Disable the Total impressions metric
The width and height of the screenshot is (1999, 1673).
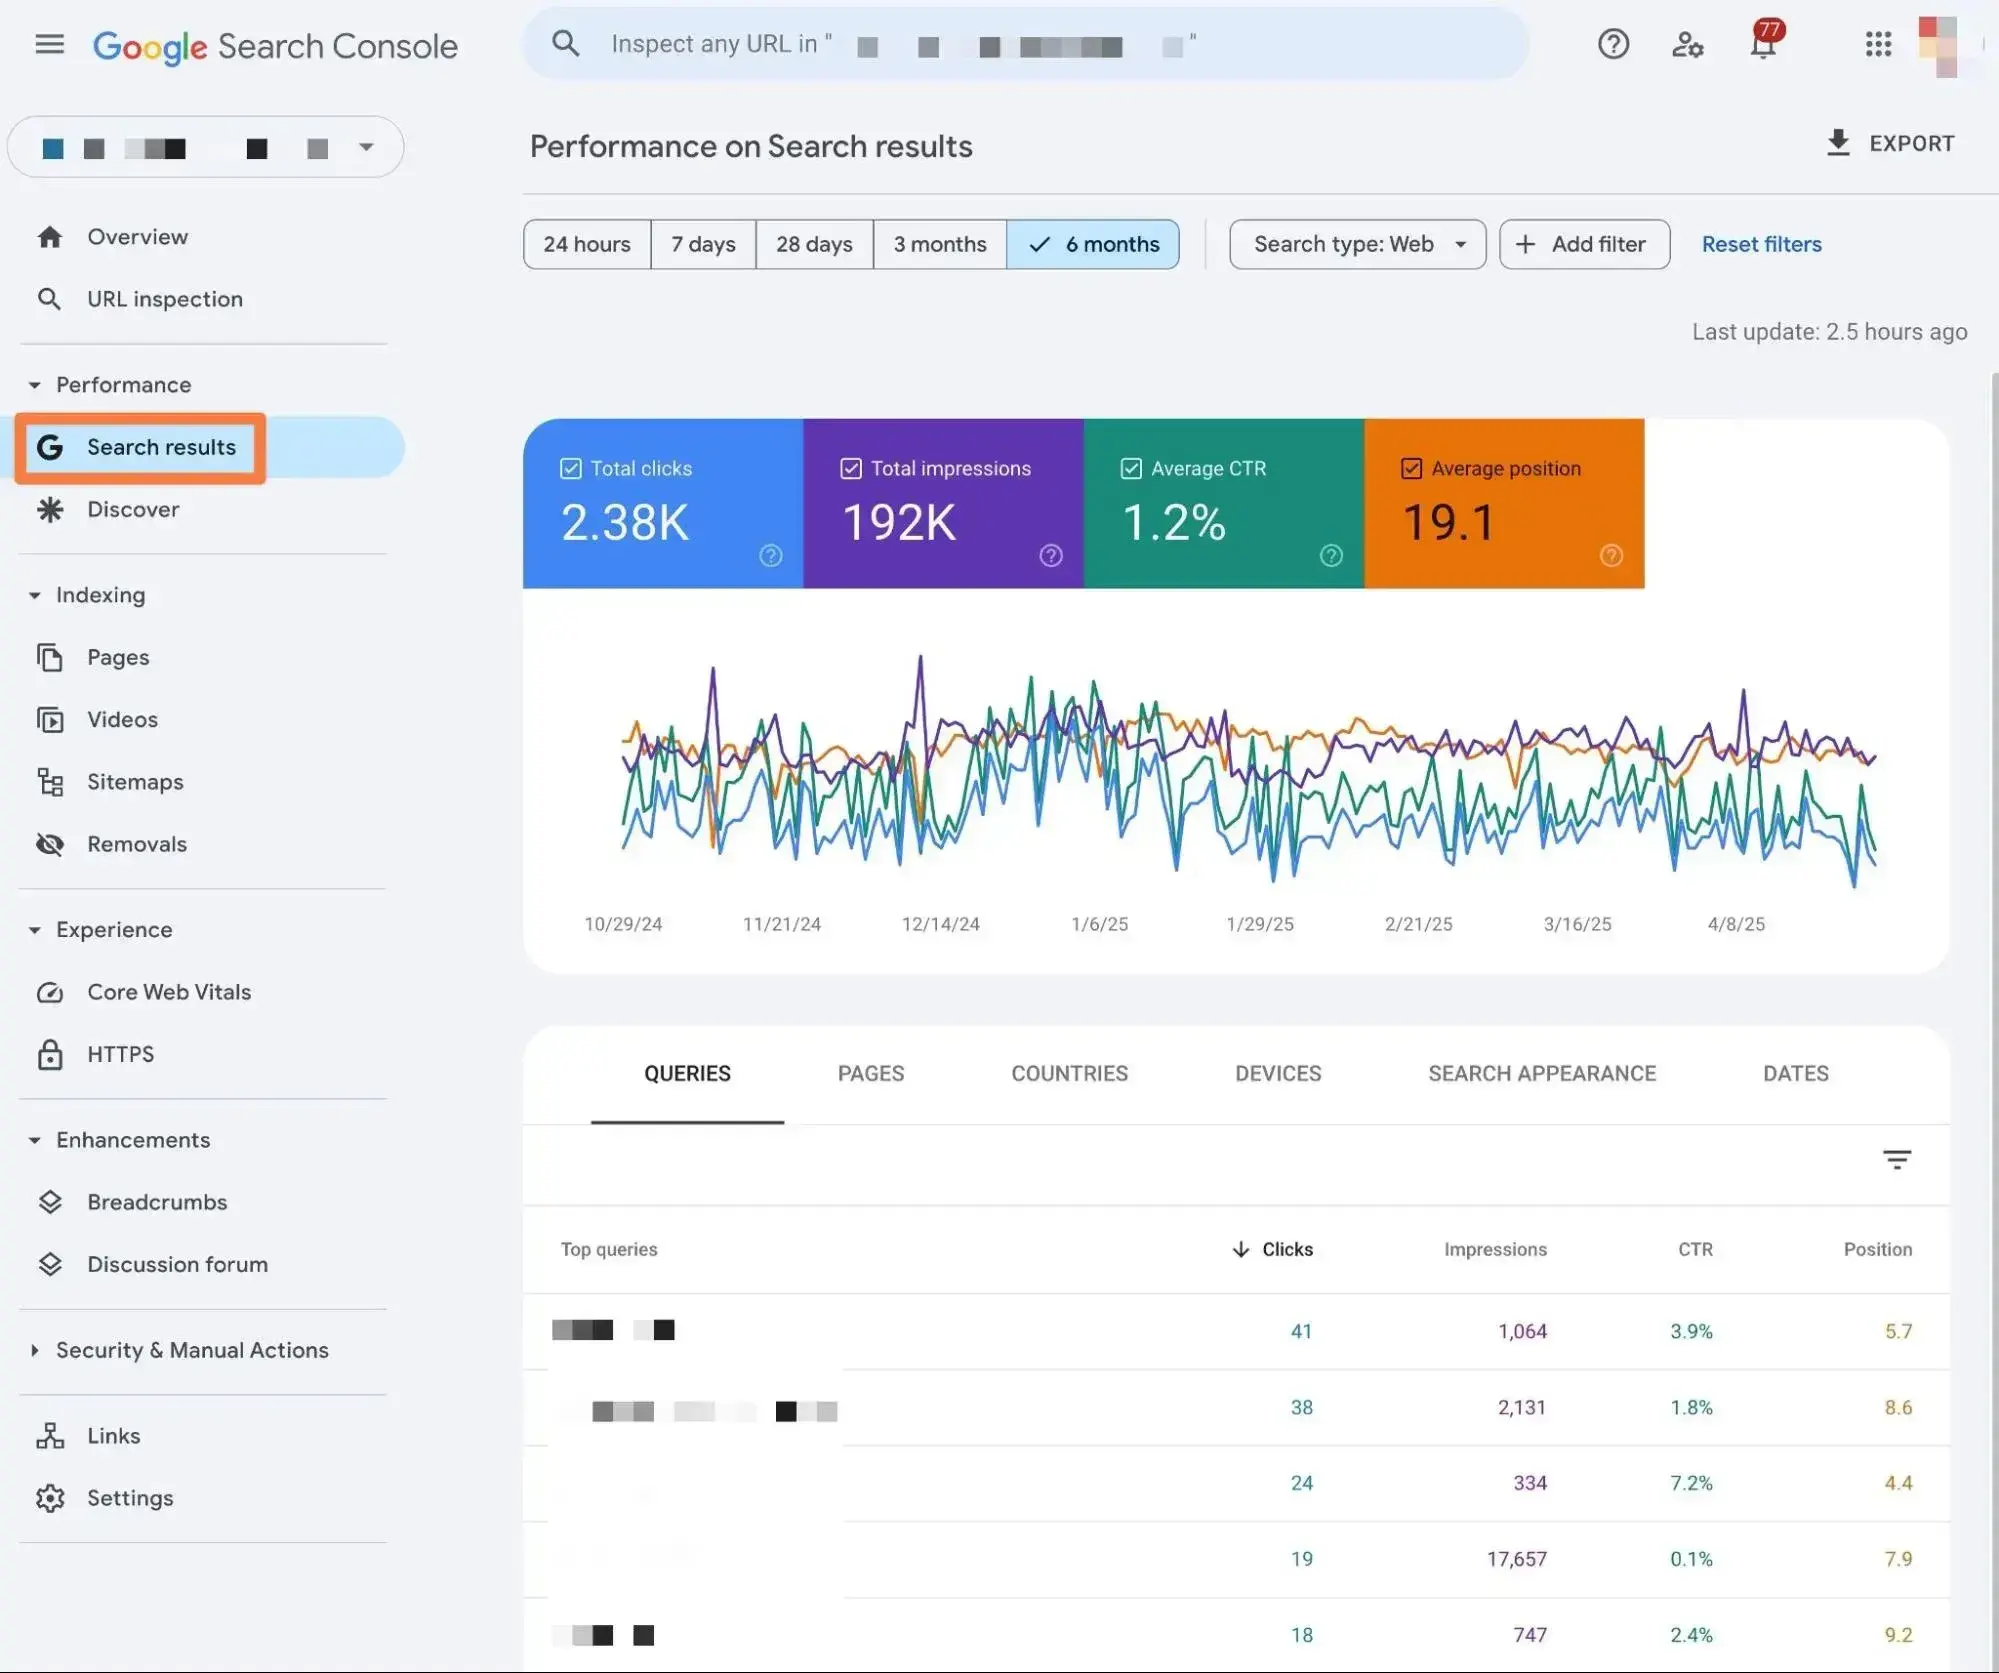(x=850, y=468)
